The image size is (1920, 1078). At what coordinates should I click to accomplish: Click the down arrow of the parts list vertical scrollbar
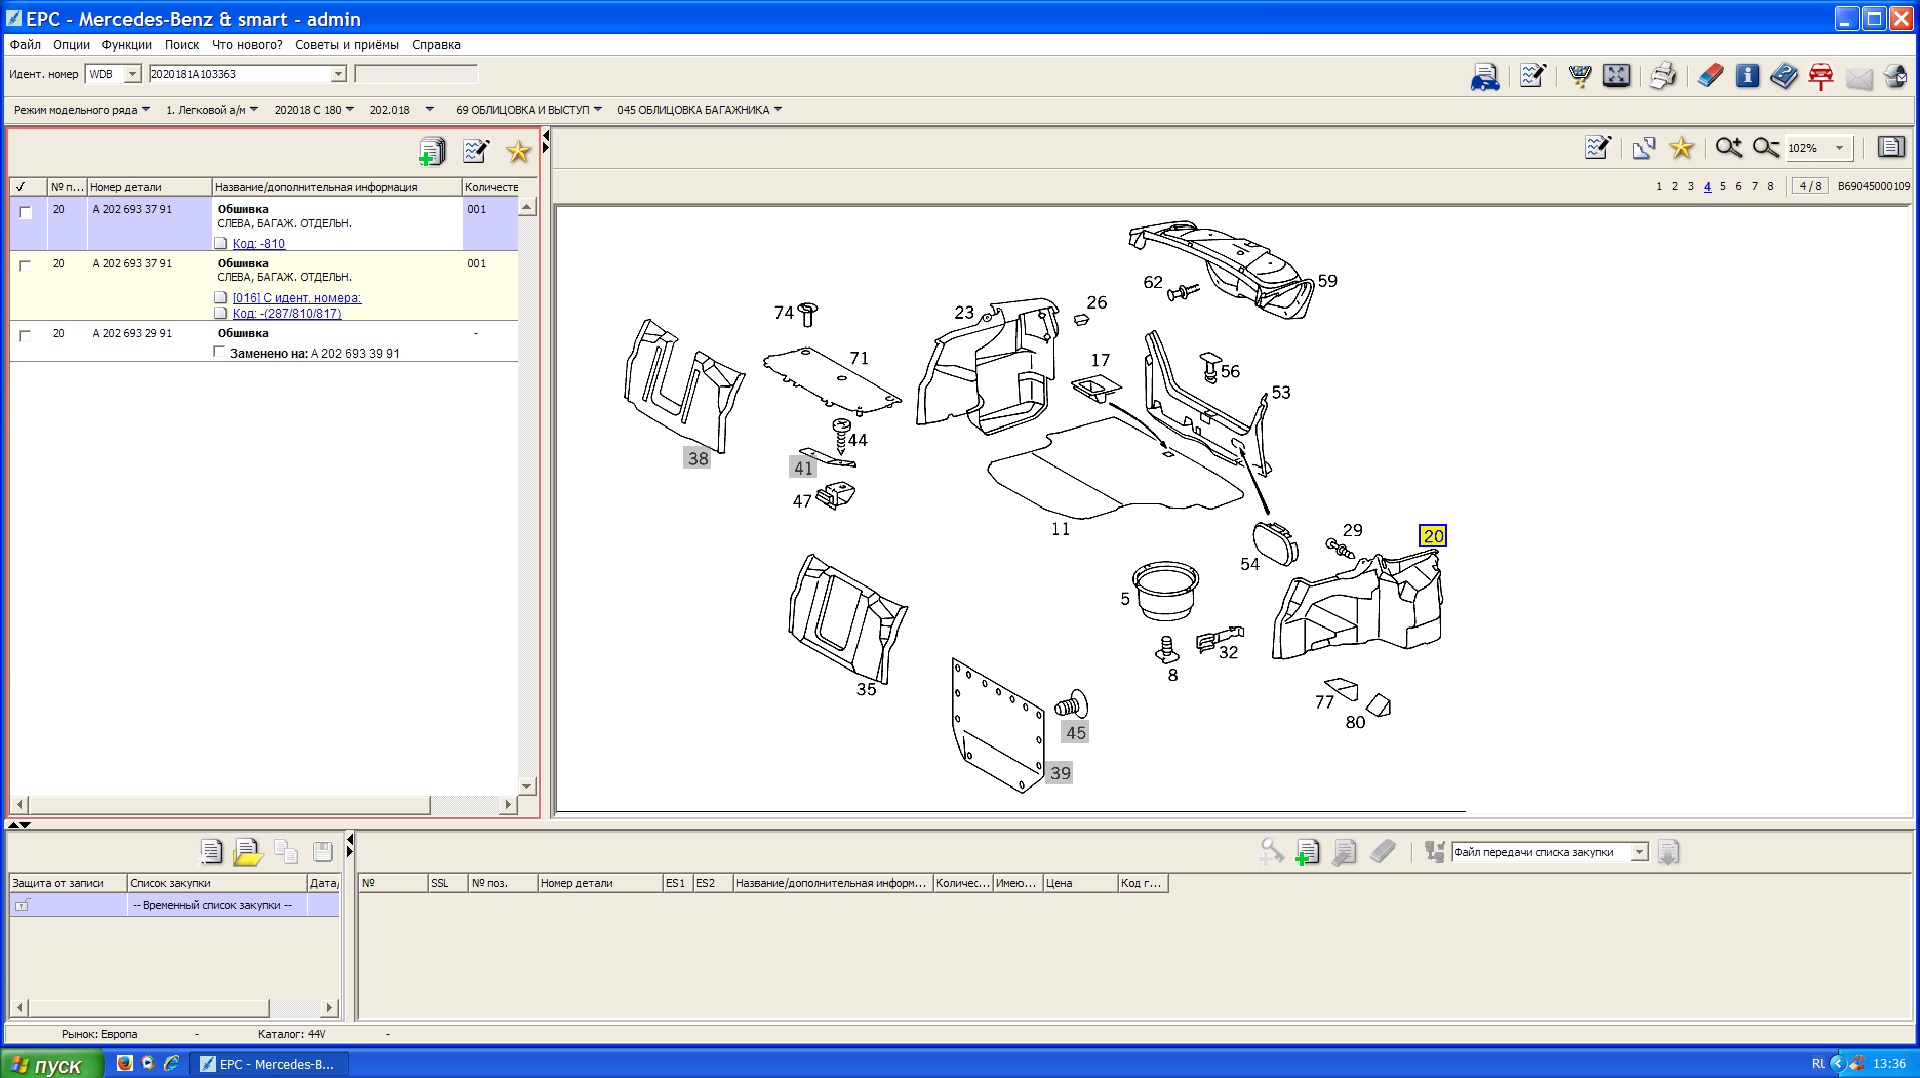click(527, 787)
